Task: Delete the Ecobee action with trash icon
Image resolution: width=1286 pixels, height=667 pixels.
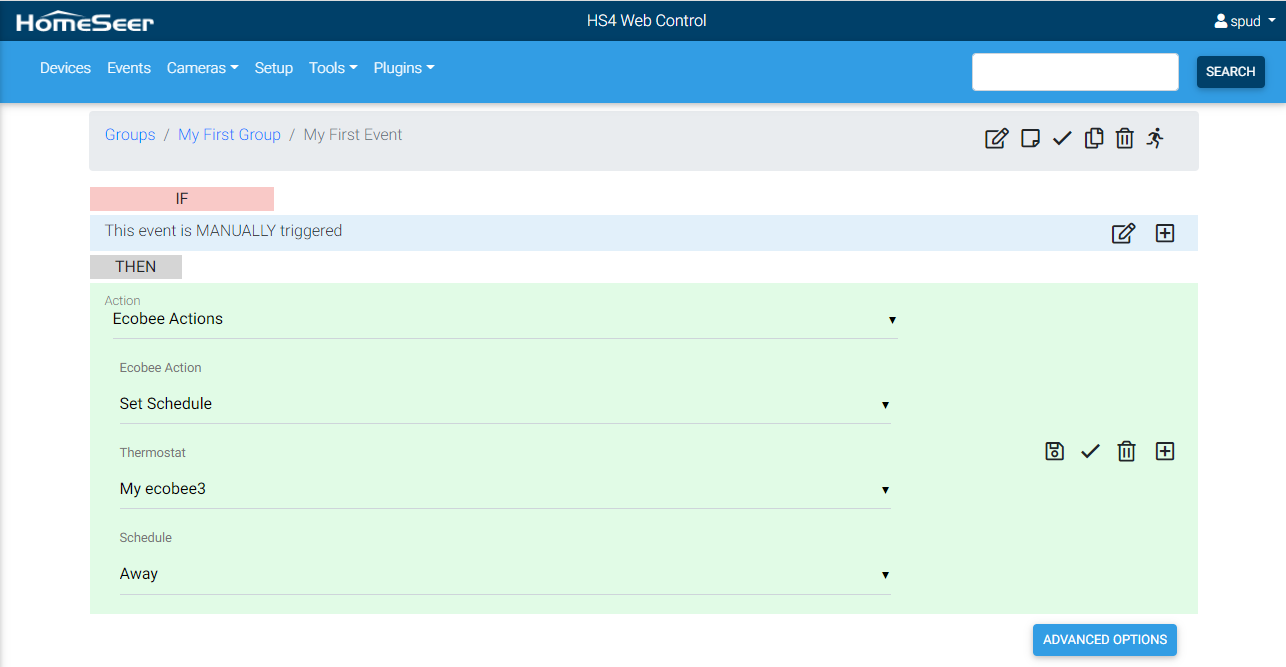Action: click(1126, 452)
